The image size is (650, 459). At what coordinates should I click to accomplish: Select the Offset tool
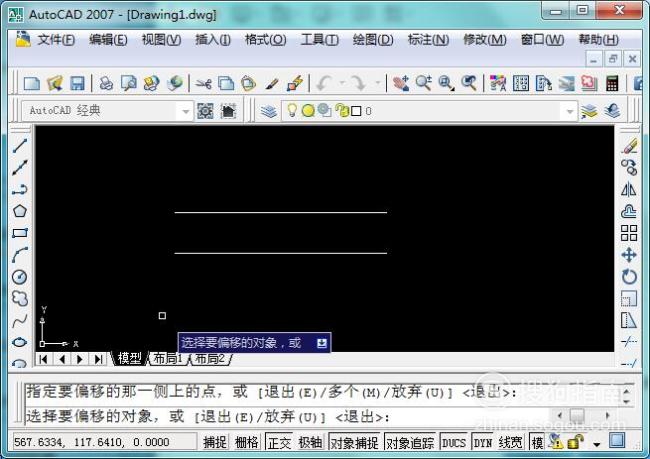click(x=629, y=211)
